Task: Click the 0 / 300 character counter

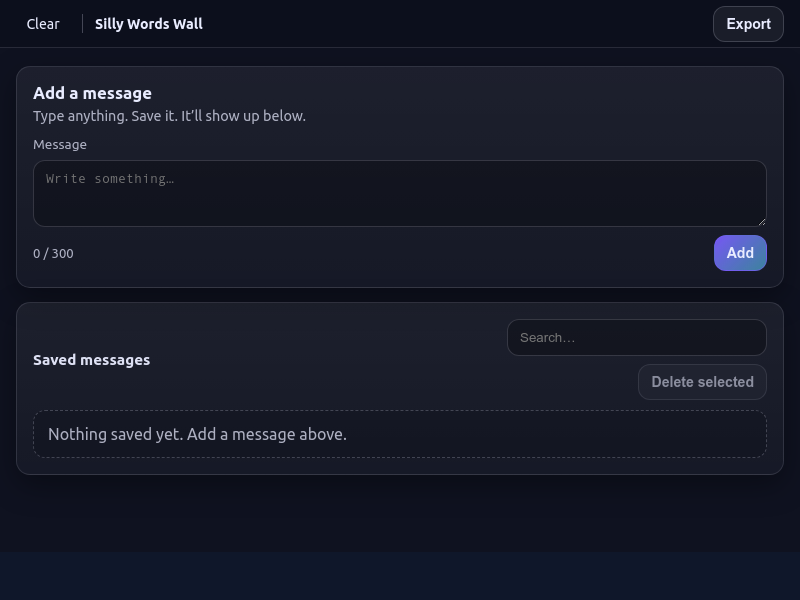Action: [x=53, y=254]
